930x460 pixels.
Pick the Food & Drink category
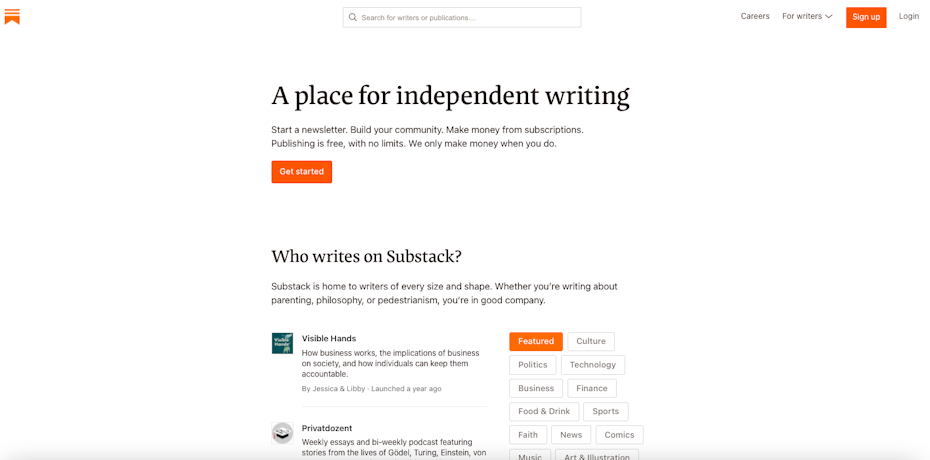[544, 411]
